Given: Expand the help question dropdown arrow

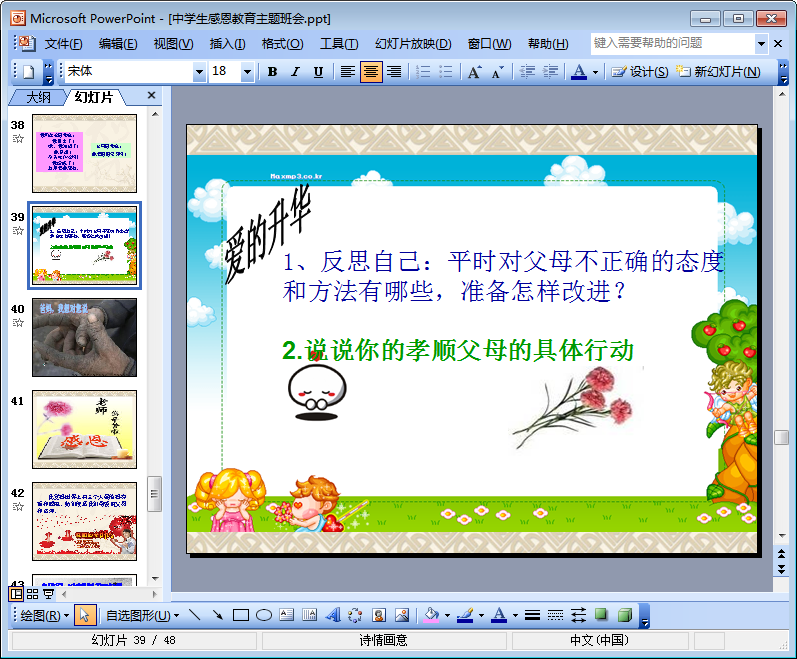Looking at the screenshot, I should [761, 44].
